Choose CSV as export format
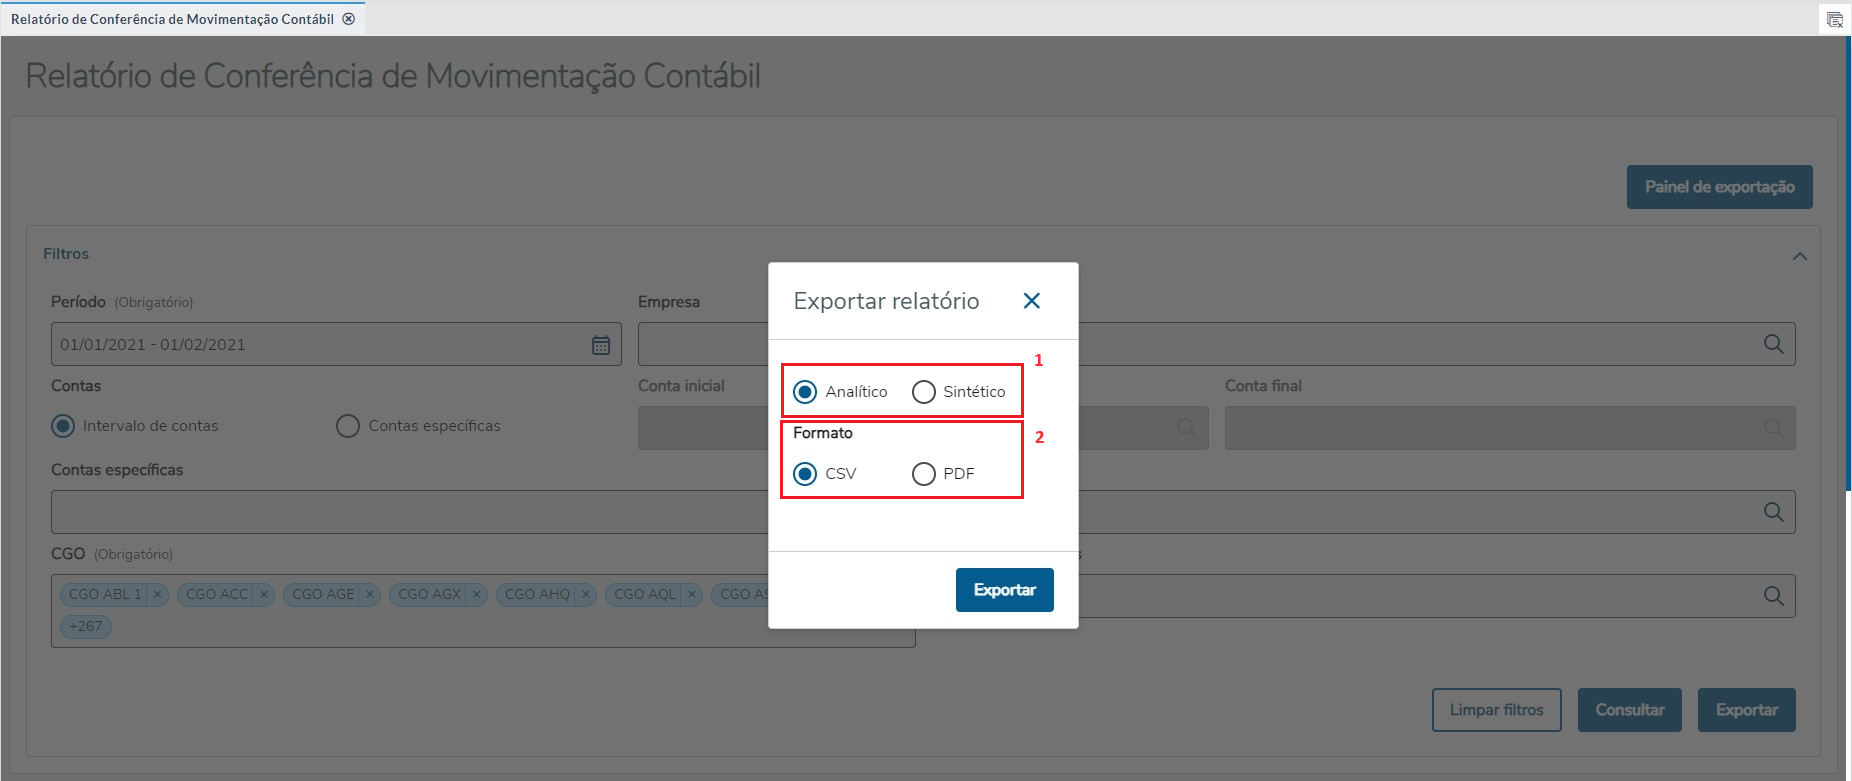The width and height of the screenshot is (1852, 781). pyautogui.click(x=805, y=474)
